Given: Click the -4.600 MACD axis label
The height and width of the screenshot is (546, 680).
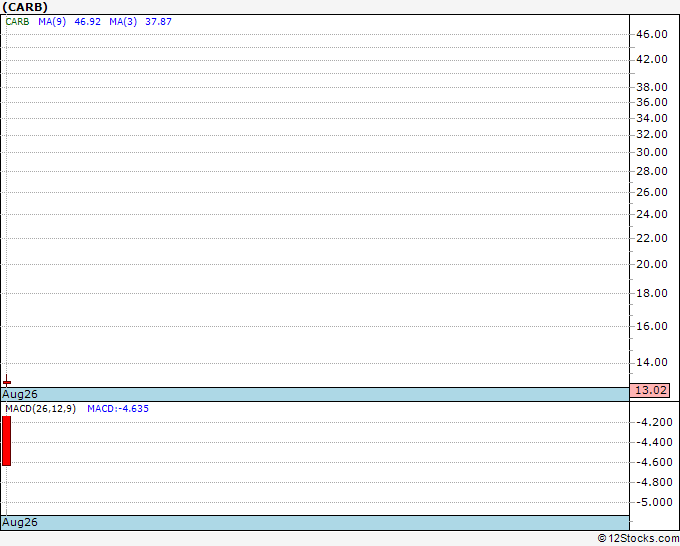Looking at the screenshot, I should pyautogui.click(x=654, y=462).
